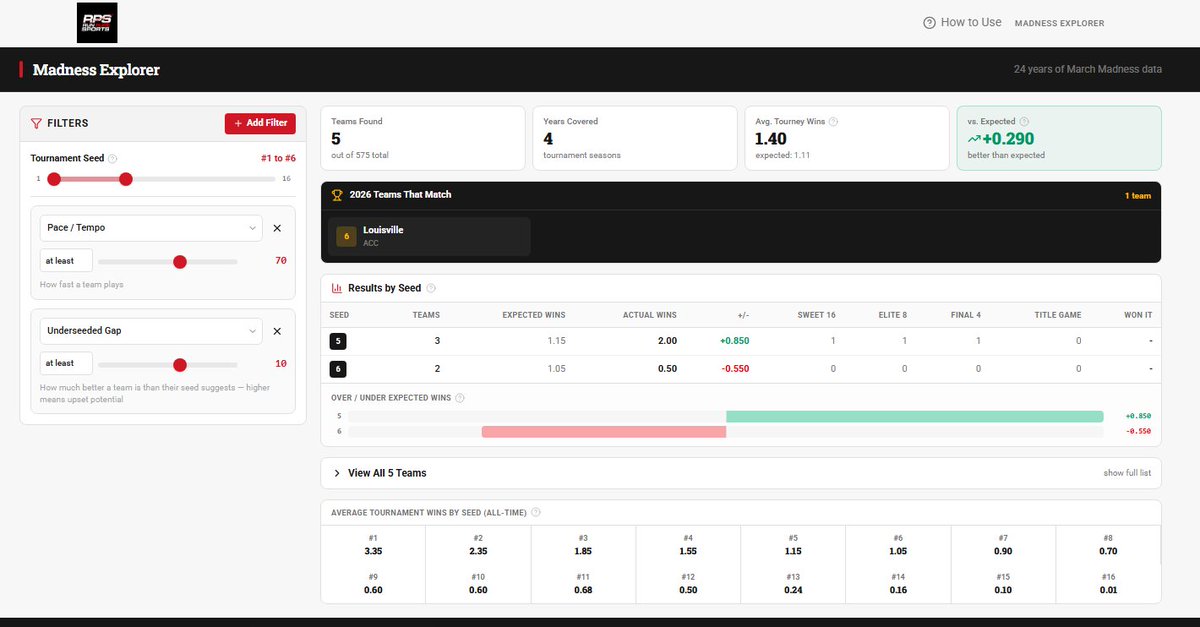
Task: Open the Pace / Tempo filter dropdown
Action: point(151,228)
